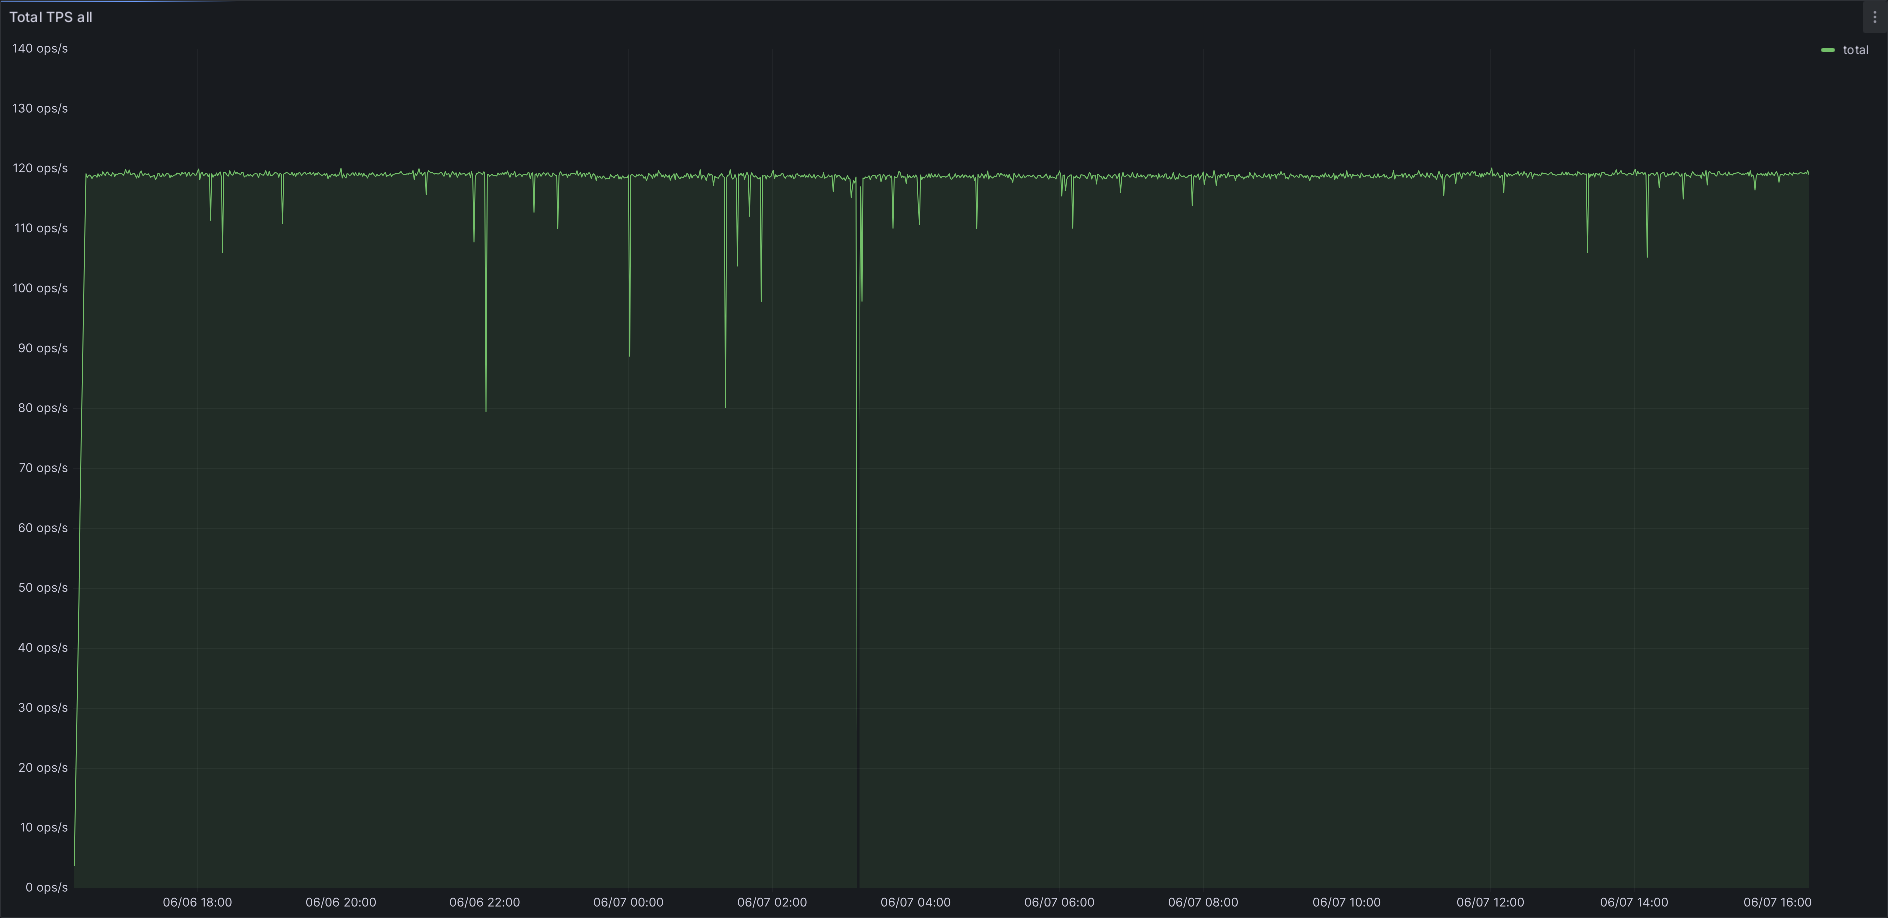
Task: Click the '06/06 22:00' time label
Action: click(x=485, y=903)
